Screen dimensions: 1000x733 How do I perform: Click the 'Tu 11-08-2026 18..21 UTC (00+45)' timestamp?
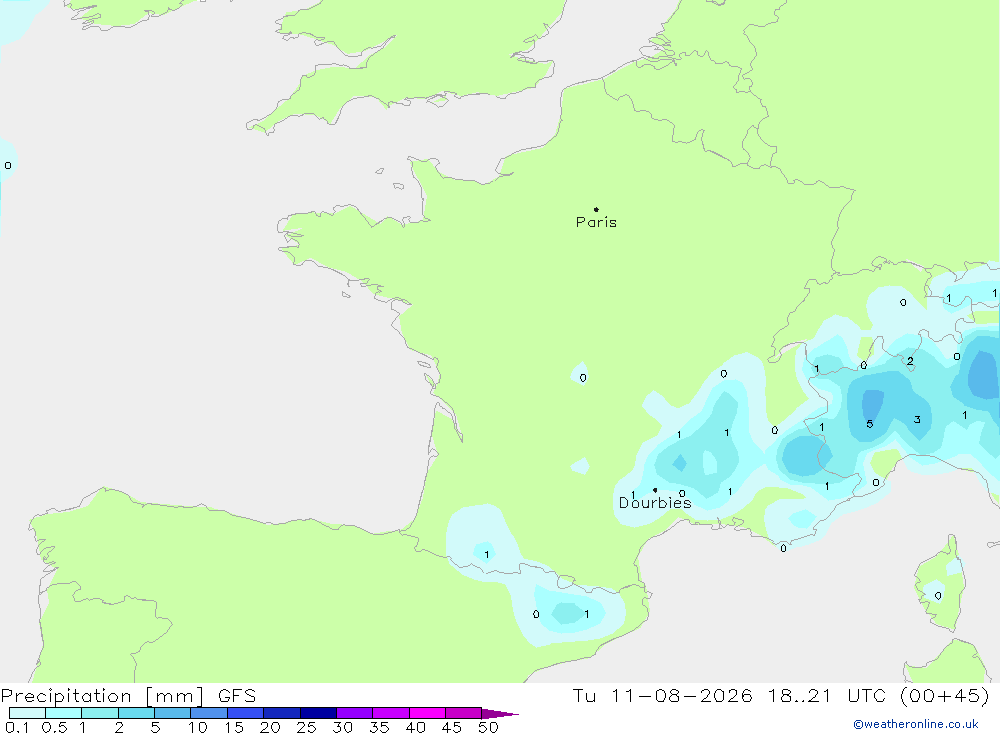click(x=781, y=695)
